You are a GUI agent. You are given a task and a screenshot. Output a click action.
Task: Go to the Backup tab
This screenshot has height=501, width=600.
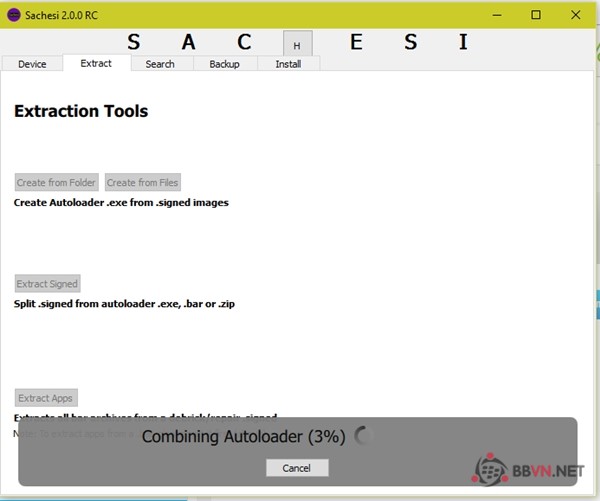(224, 64)
